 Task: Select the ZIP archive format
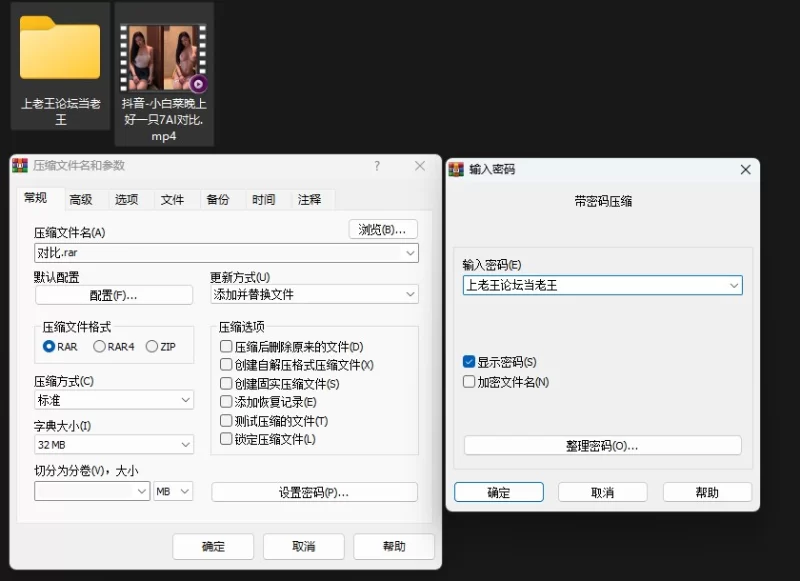[152, 347]
